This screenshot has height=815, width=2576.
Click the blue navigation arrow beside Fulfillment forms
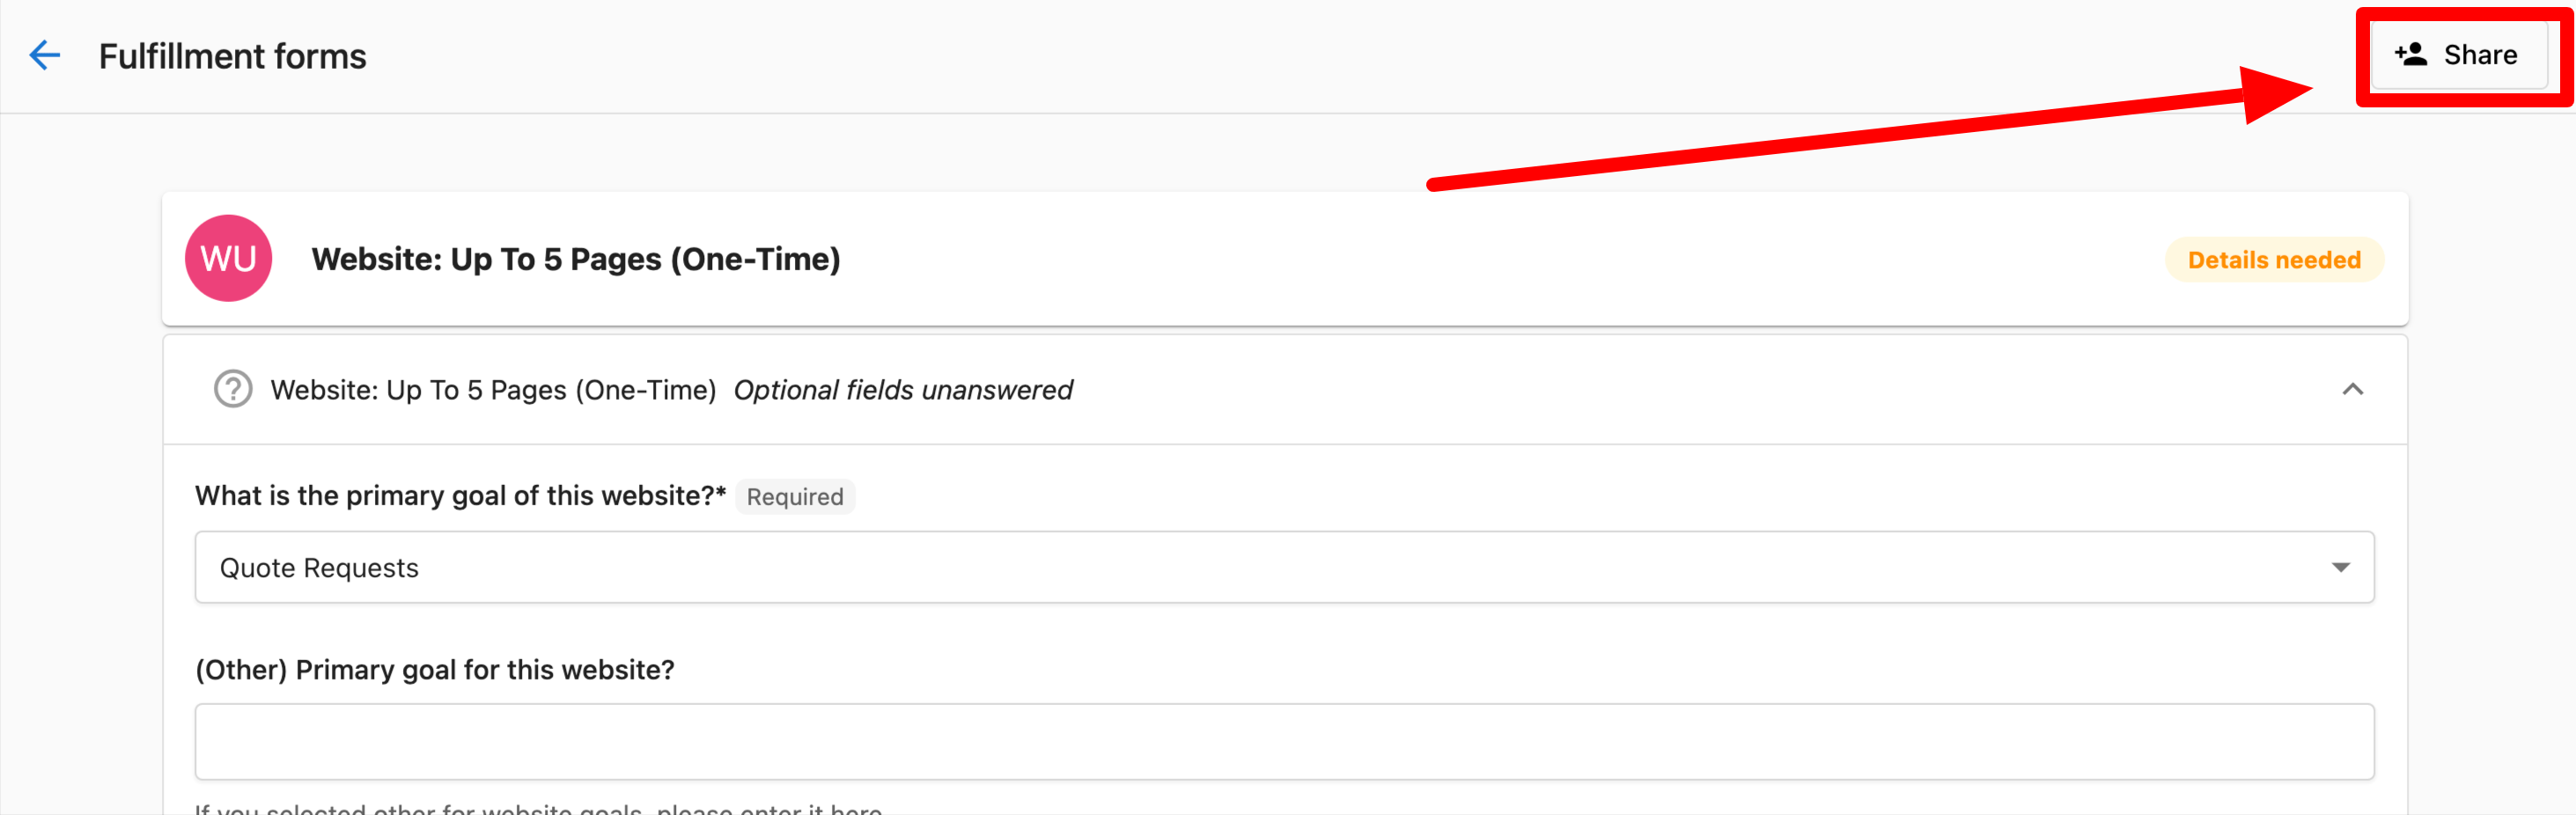[44, 56]
